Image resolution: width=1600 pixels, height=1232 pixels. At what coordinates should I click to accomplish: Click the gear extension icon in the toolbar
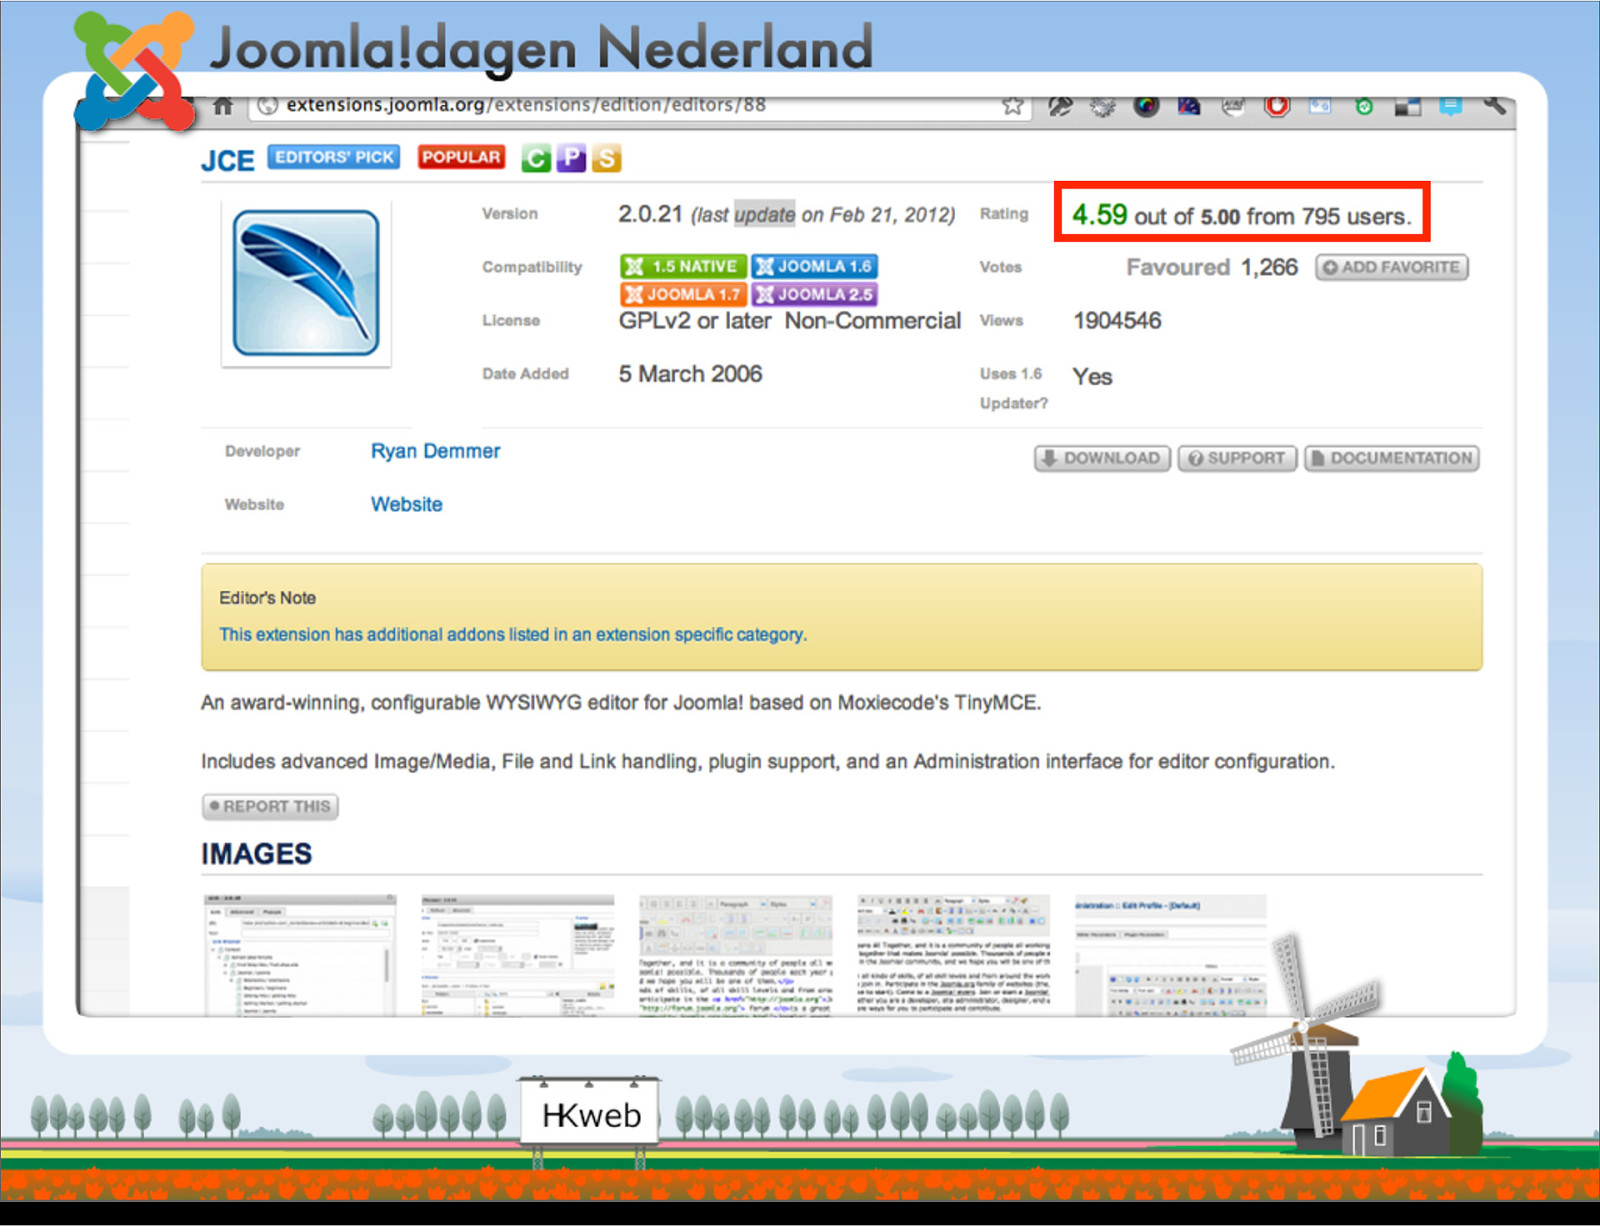click(1103, 106)
